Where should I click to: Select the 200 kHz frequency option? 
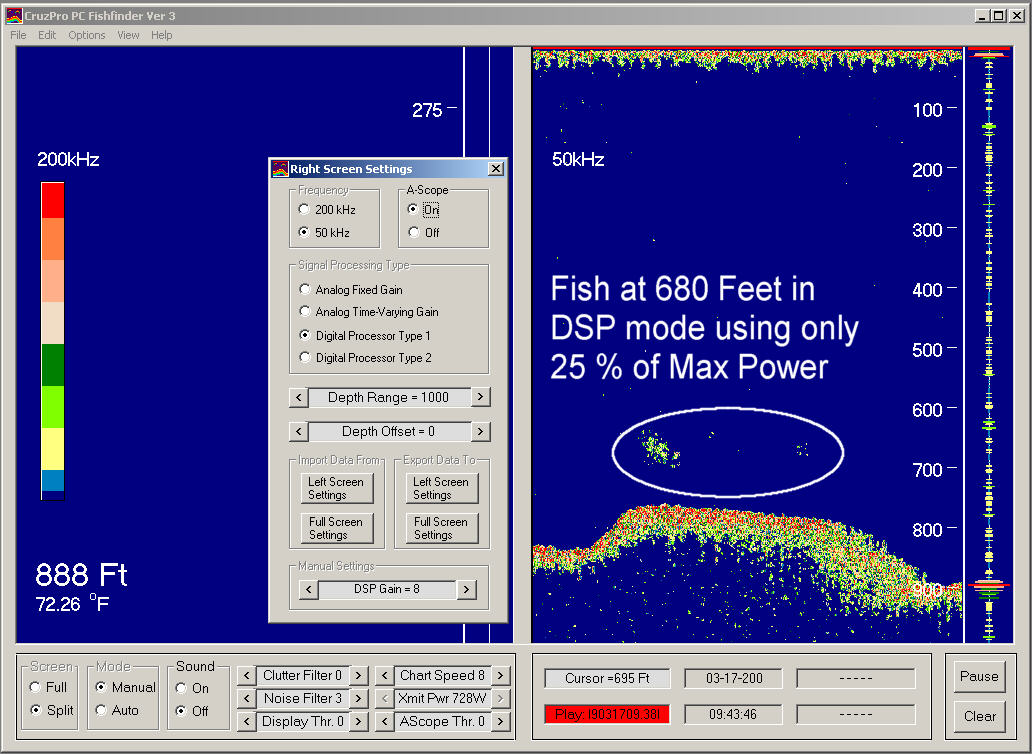[x=305, y=210]
